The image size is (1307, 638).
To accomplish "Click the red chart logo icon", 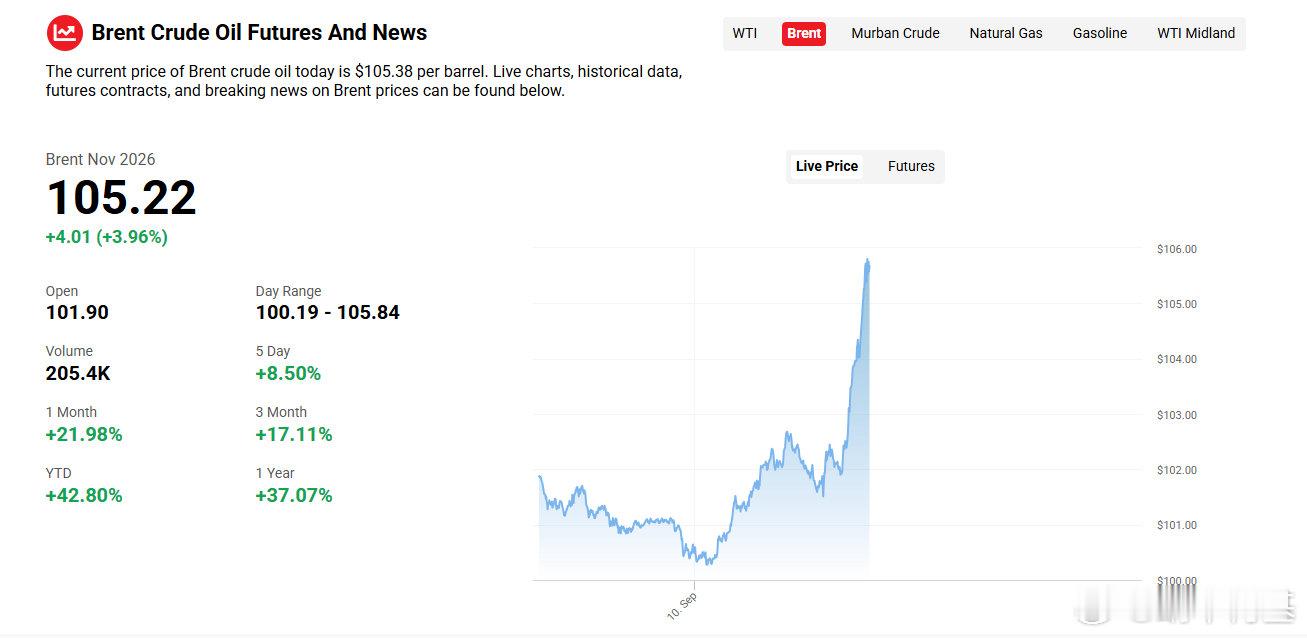I will click(65, 33).
